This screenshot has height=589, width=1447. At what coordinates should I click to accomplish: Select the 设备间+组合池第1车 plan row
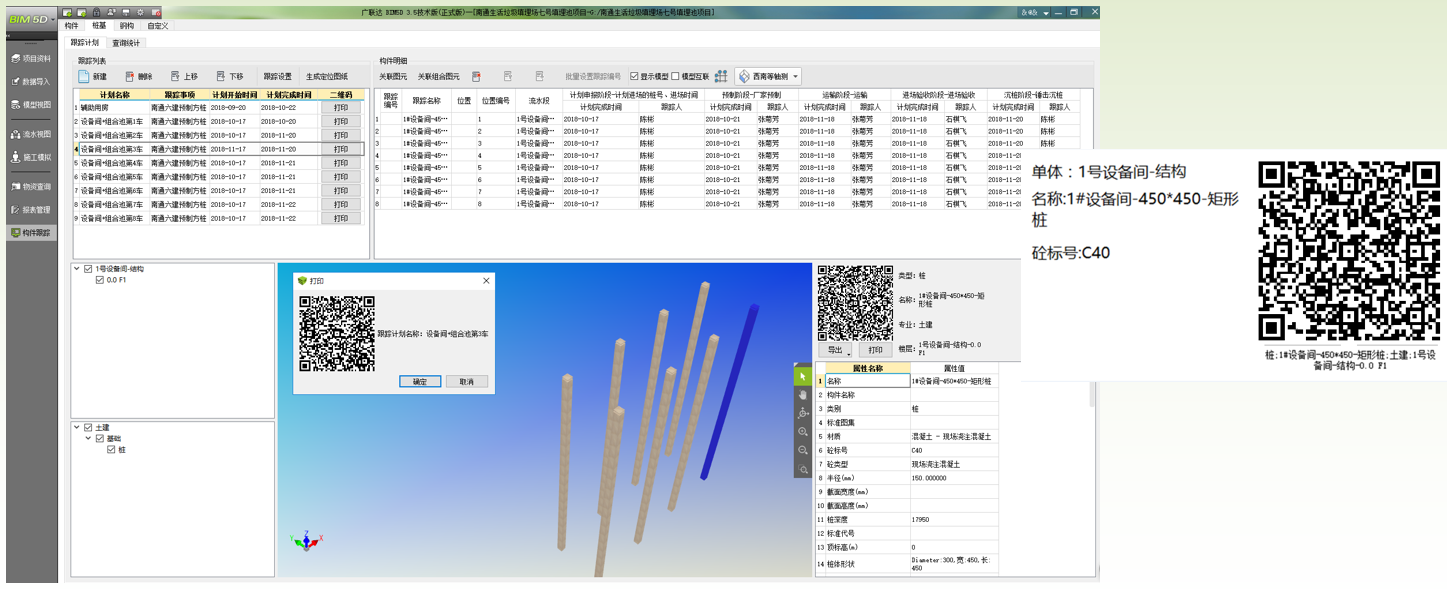click(x=218, y=121)
